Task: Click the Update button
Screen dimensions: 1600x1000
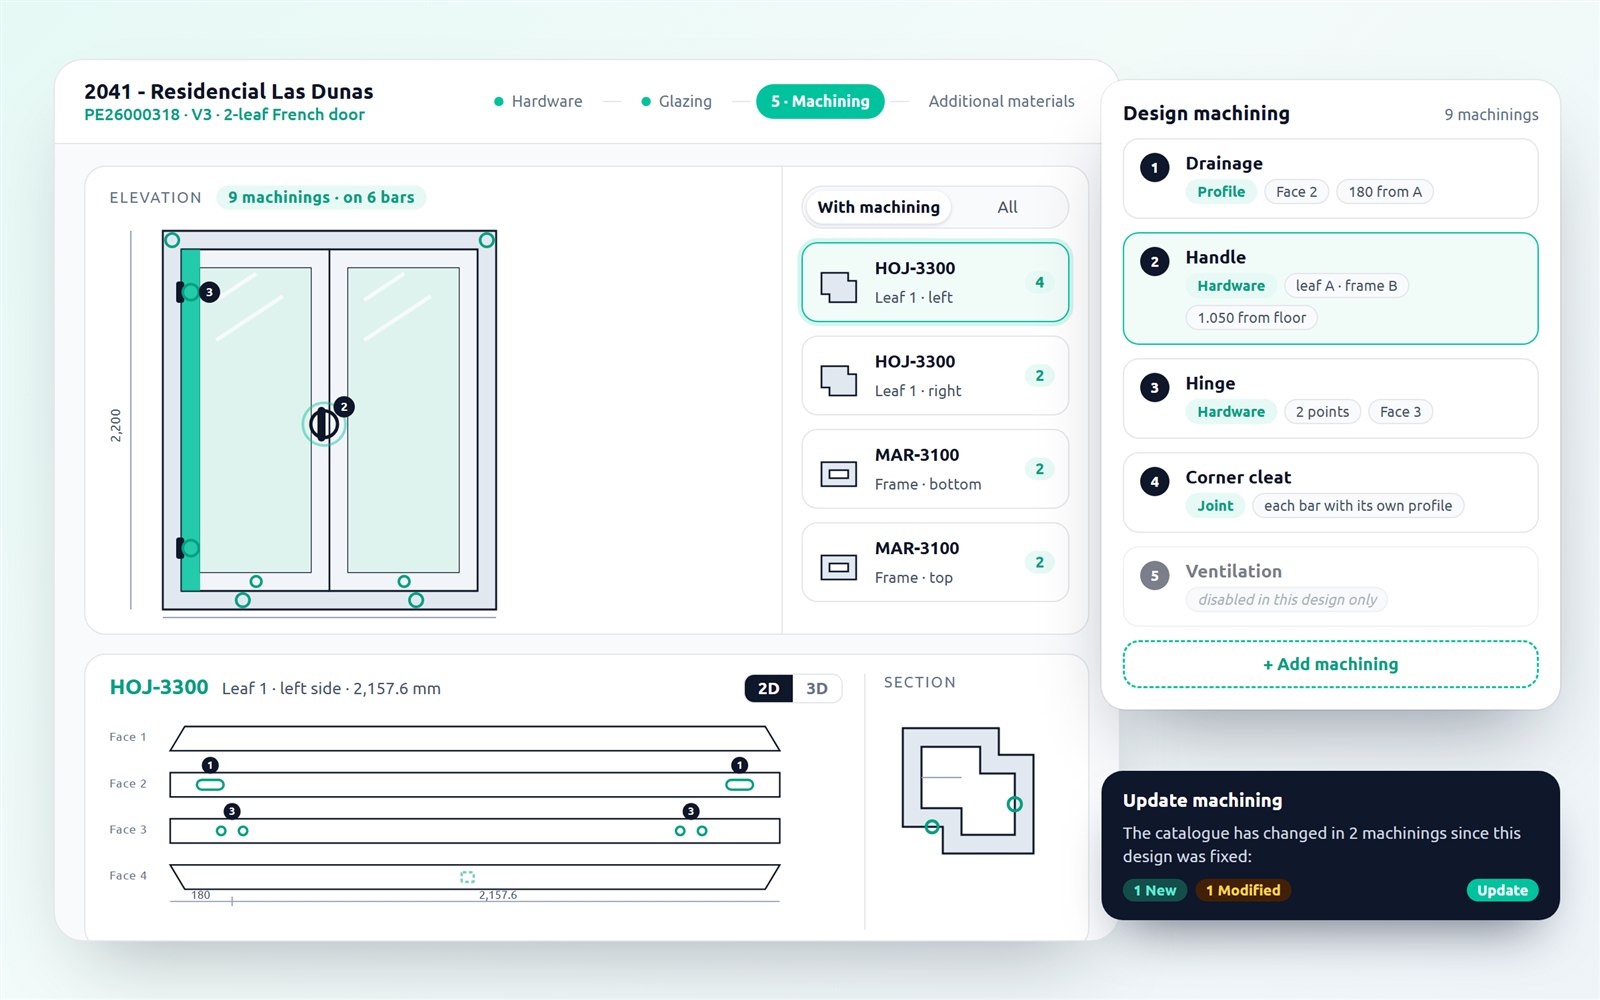Action: click(1502, 890)
